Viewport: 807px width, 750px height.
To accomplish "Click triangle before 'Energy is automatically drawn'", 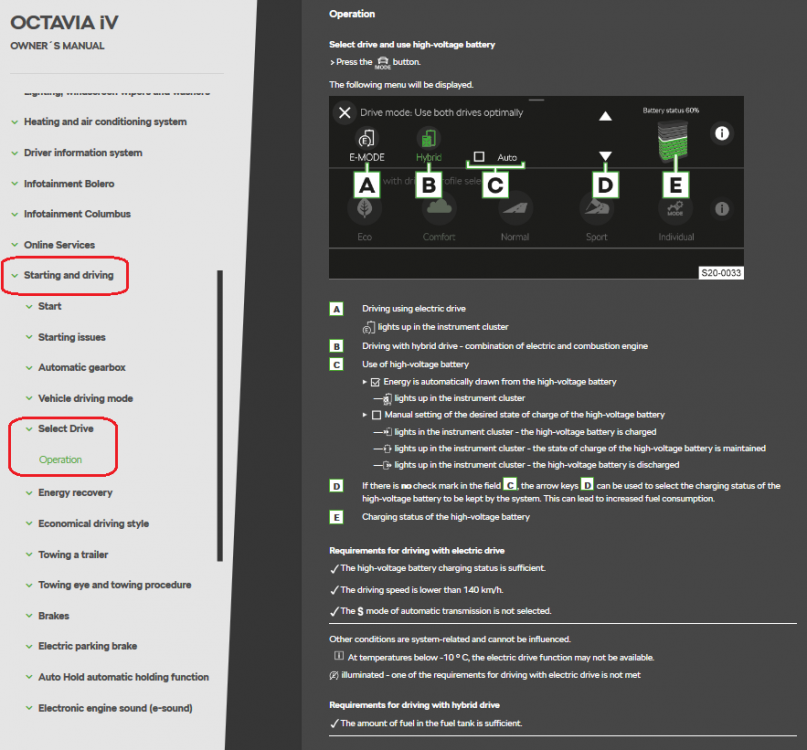I will point(364,382).
